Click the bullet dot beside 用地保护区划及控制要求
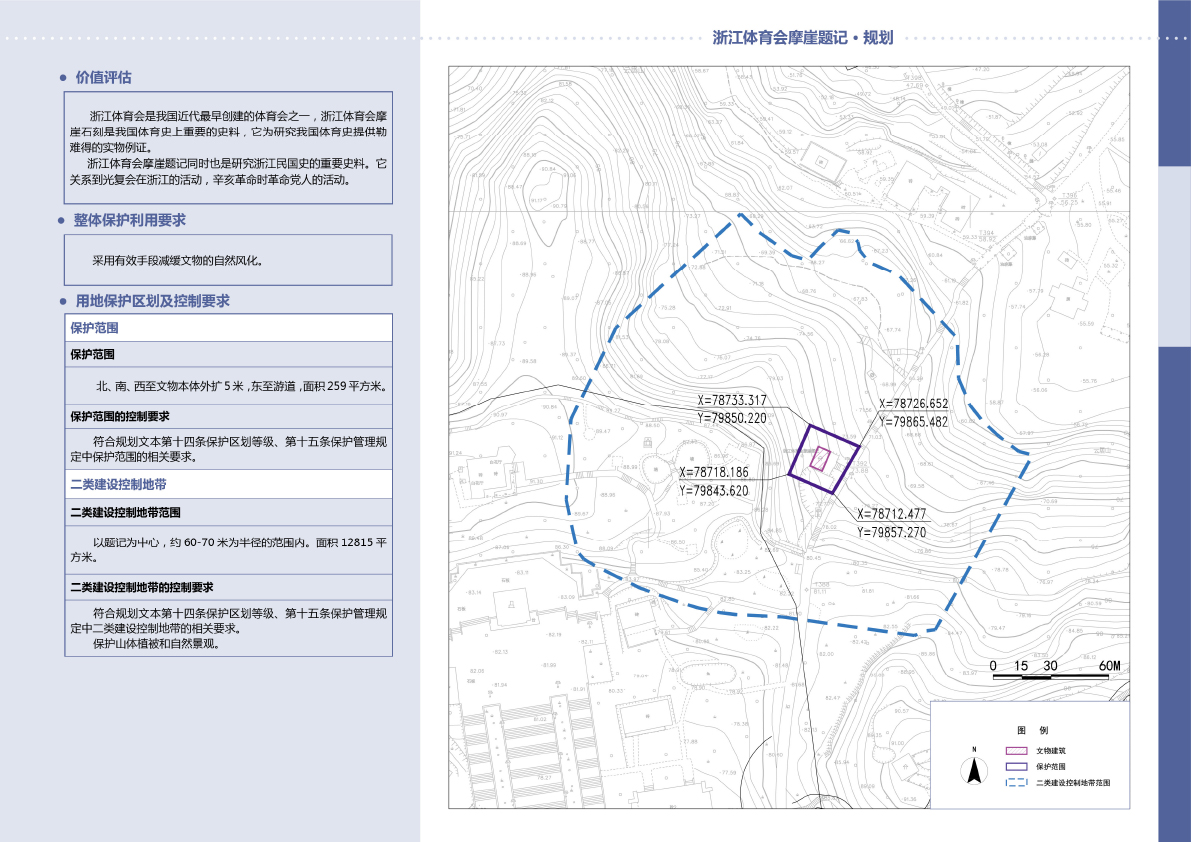 63,301
